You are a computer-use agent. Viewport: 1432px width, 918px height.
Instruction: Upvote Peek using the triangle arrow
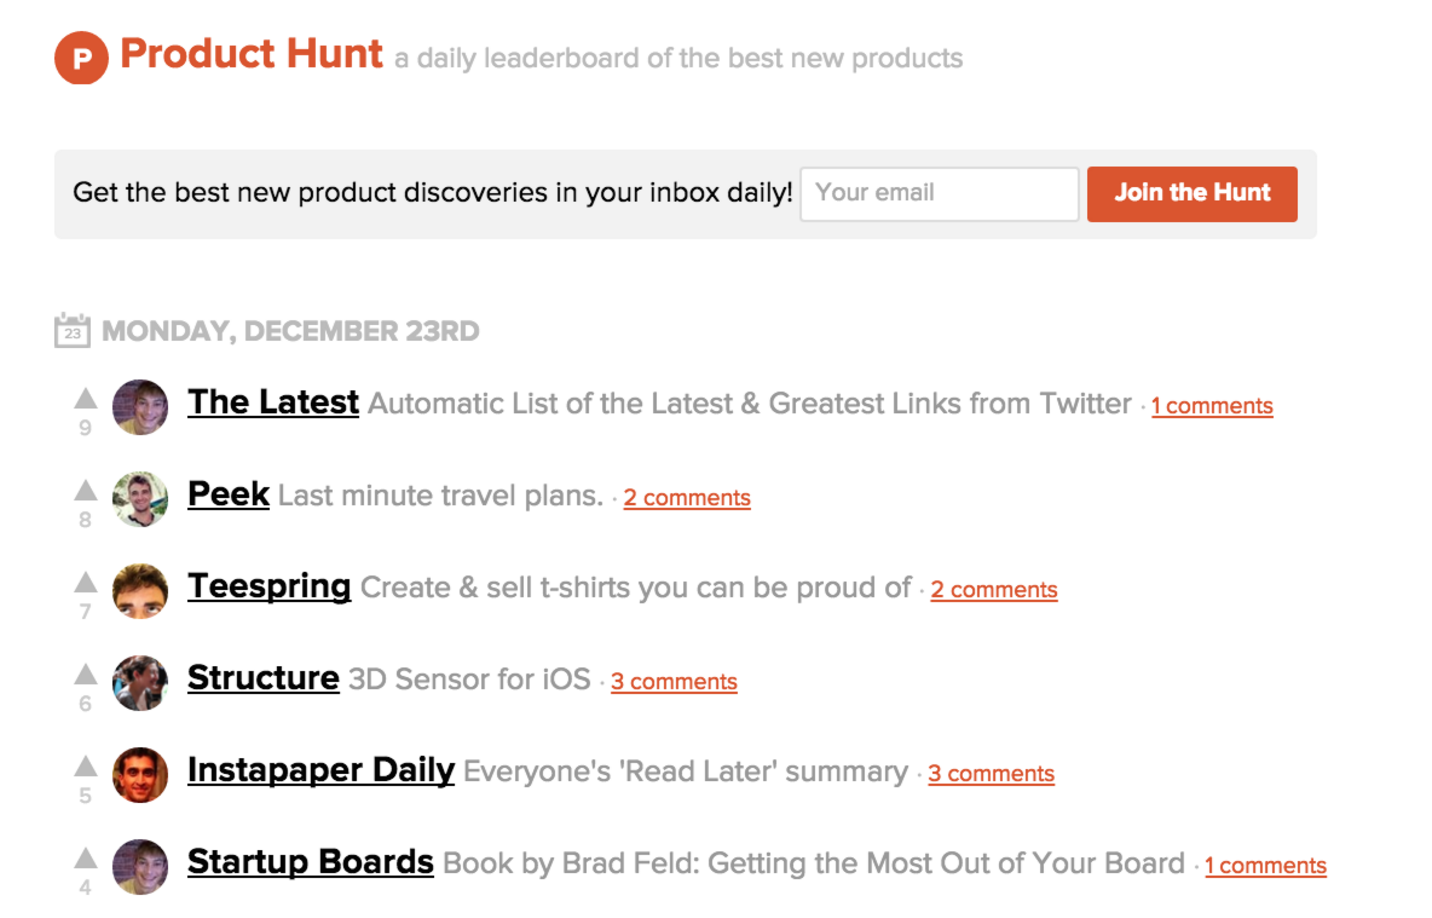point(86,490)
